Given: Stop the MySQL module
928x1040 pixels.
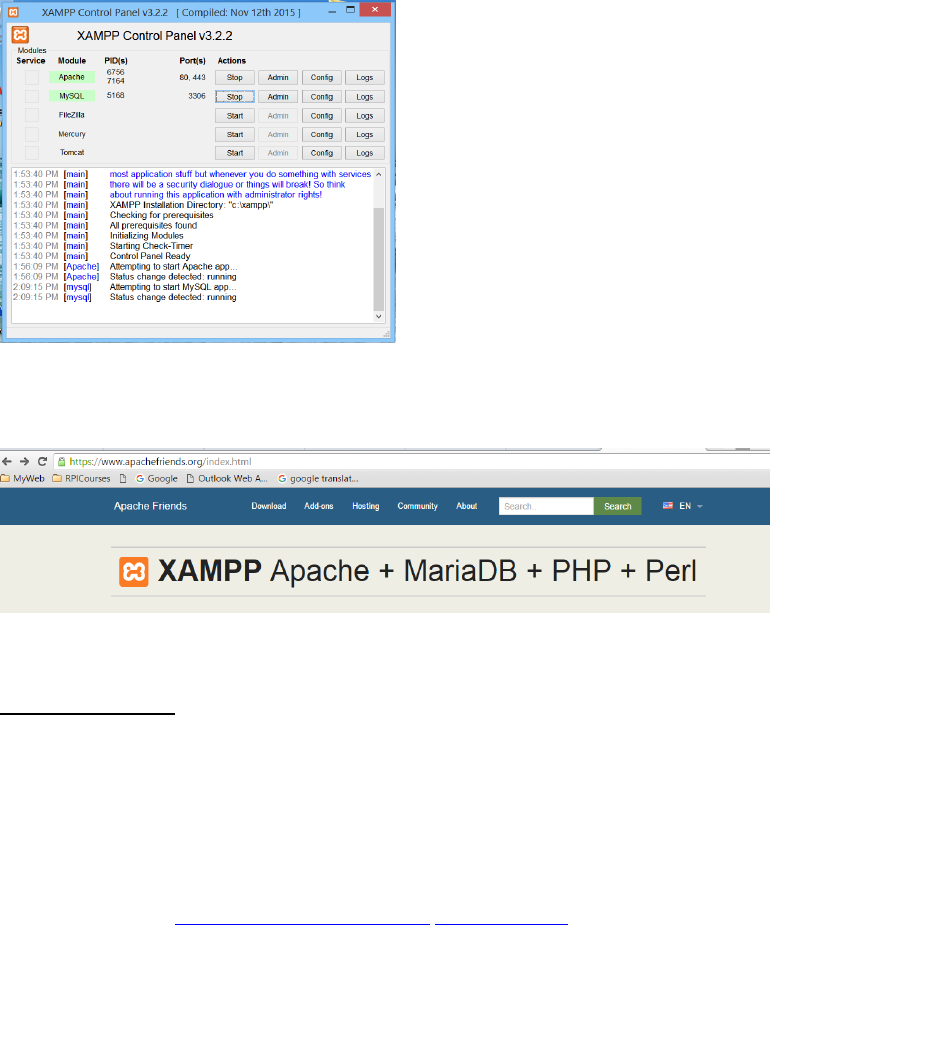Looking at the screenshot, I should pos(235,97).
